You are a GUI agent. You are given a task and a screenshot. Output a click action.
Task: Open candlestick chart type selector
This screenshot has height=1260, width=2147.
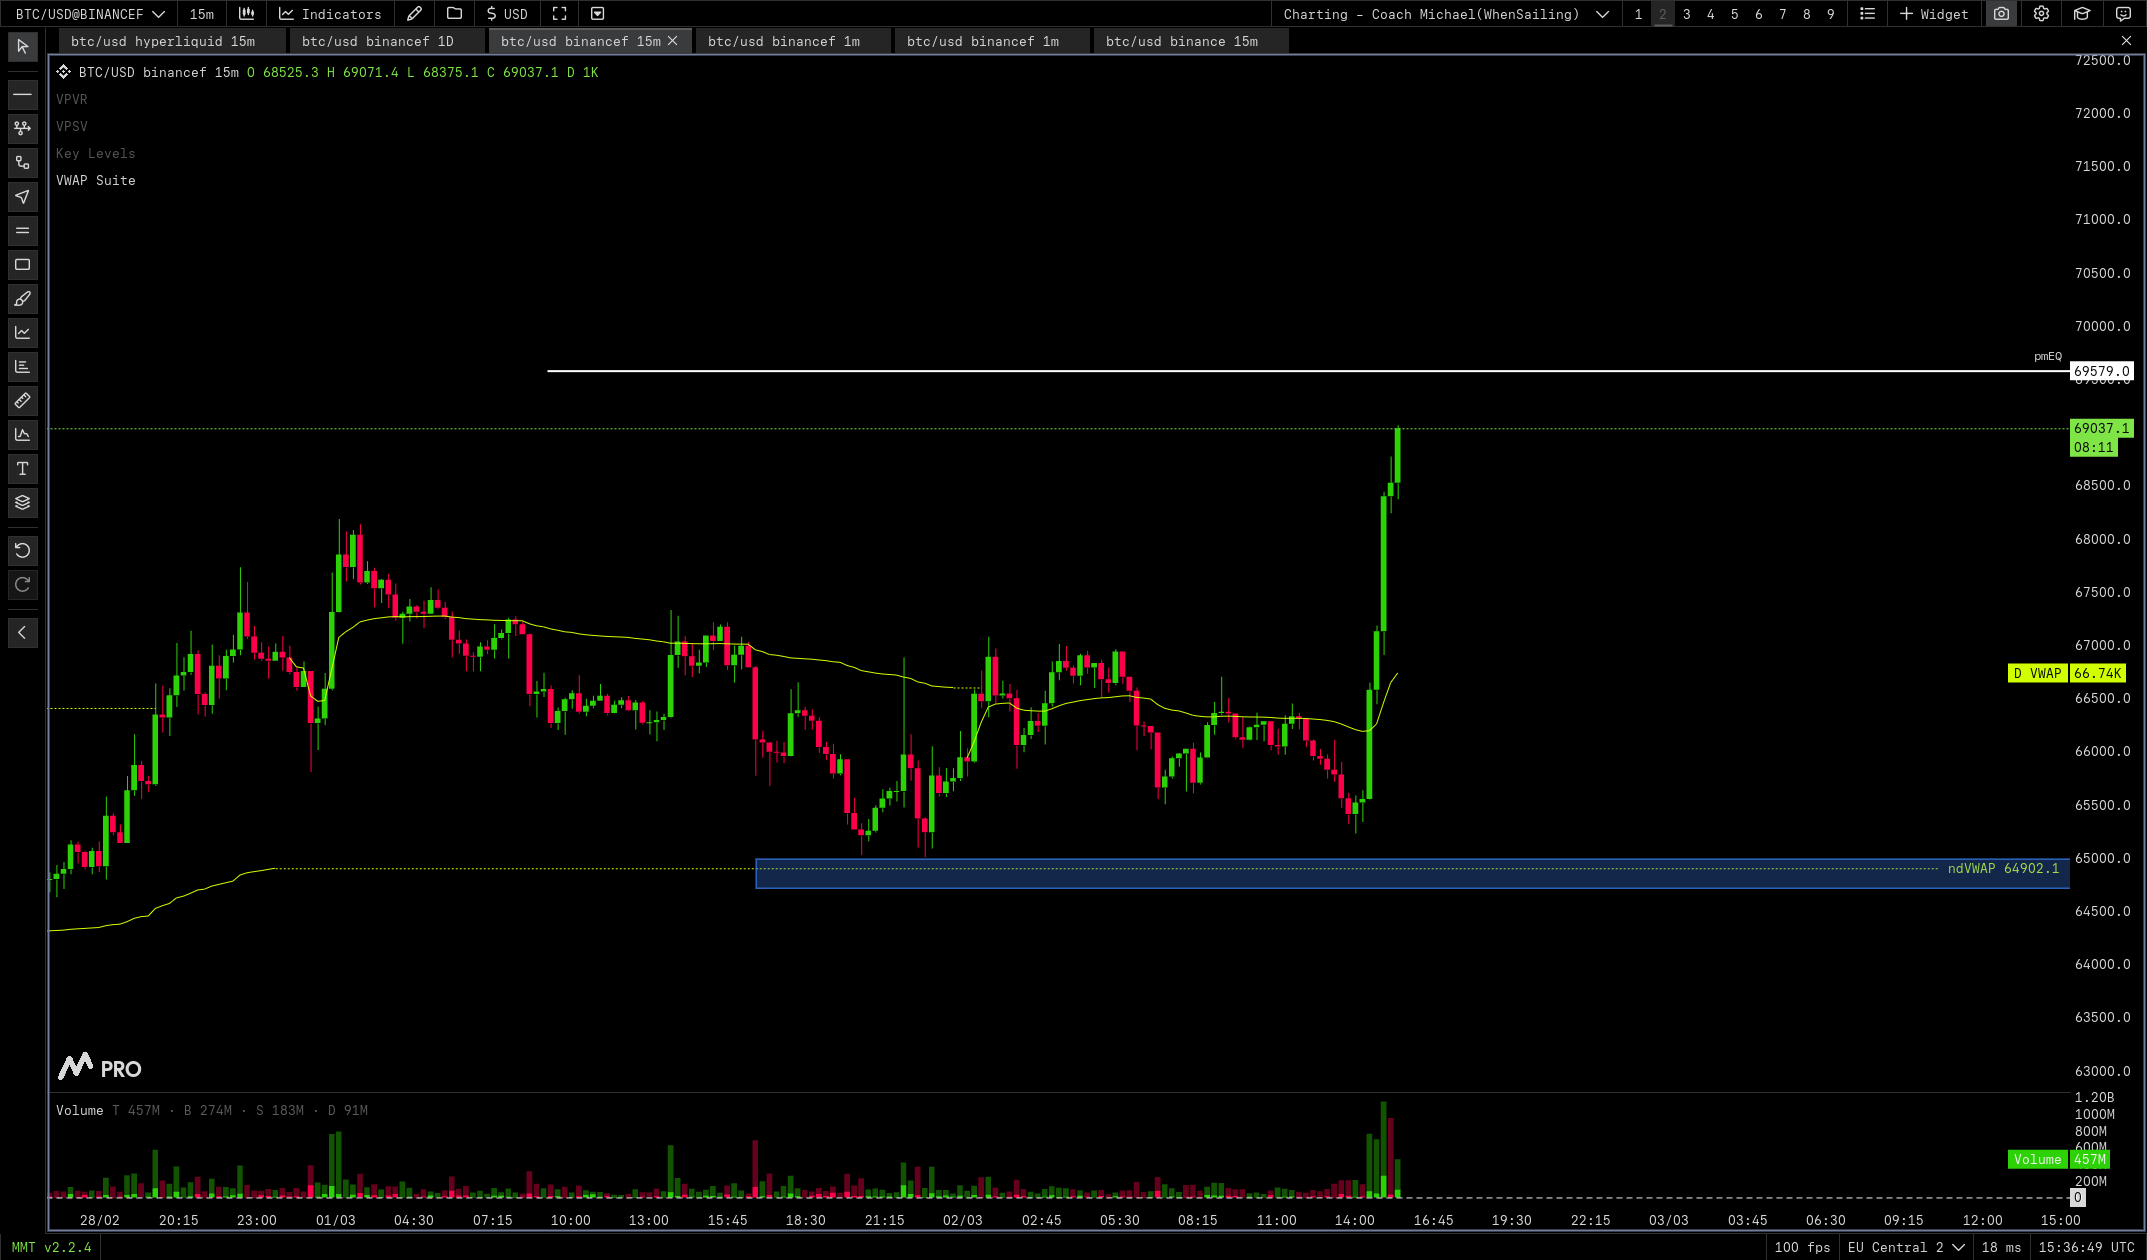[x=246, y=14]
